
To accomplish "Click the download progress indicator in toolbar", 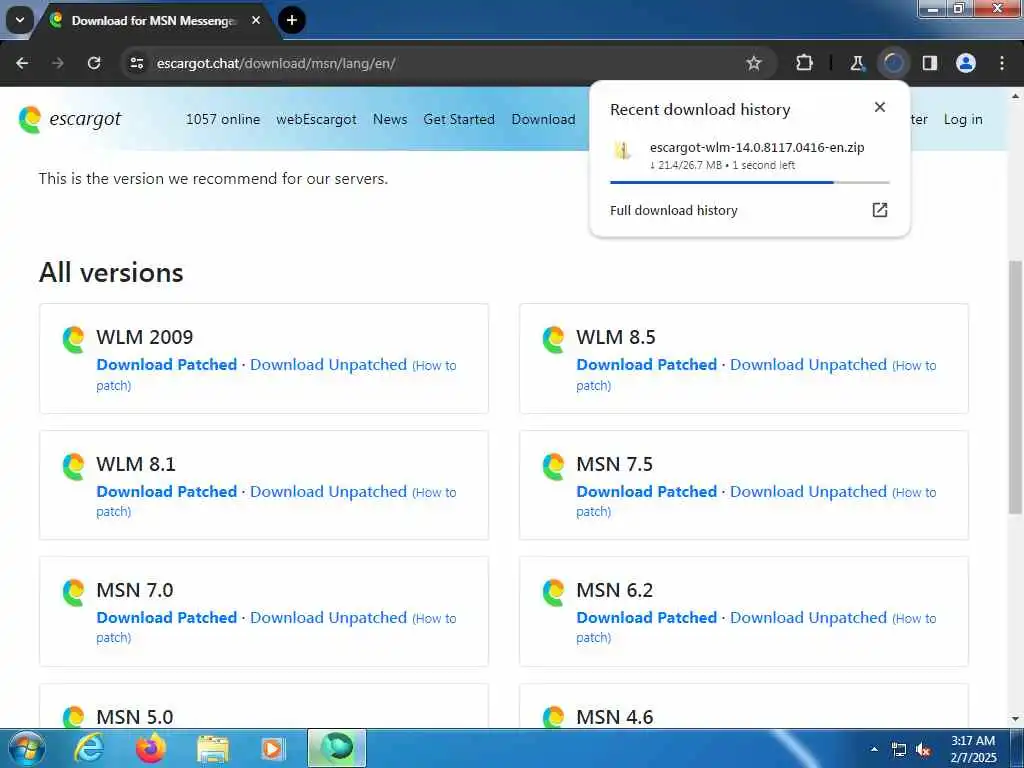I will (893, 63).
